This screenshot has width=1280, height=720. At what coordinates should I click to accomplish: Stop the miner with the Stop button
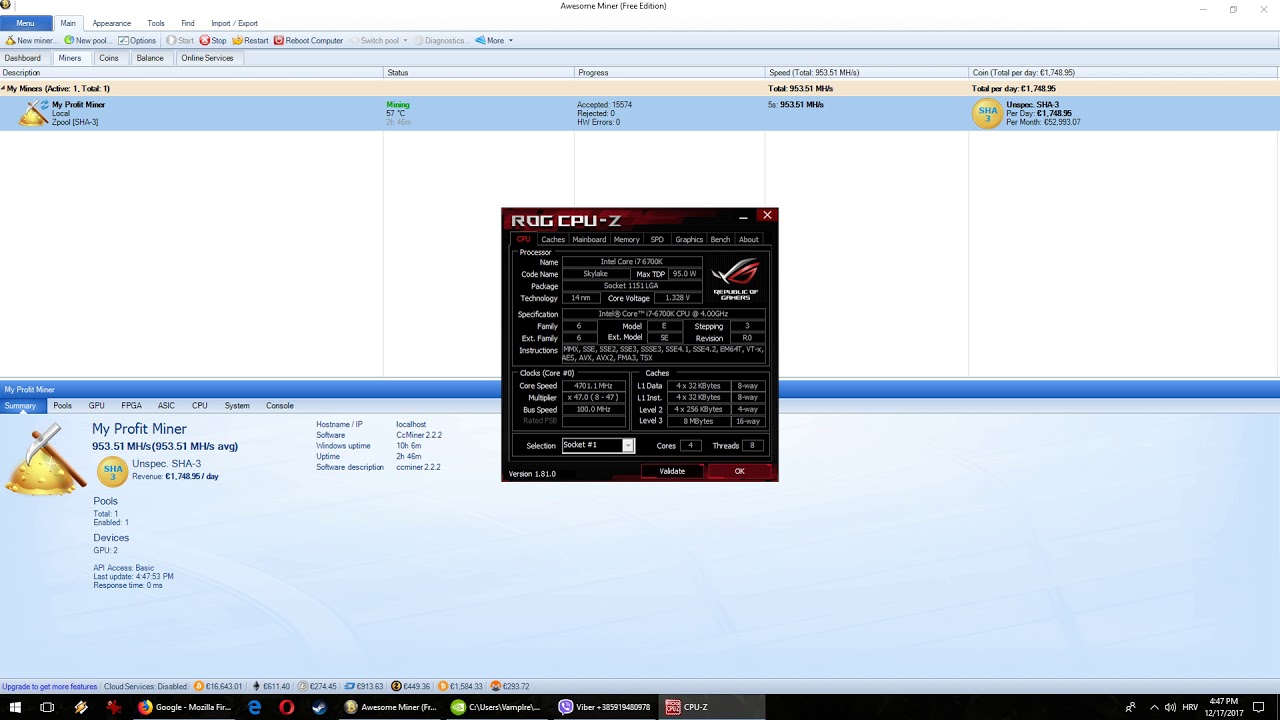click(x=212, y=41)
